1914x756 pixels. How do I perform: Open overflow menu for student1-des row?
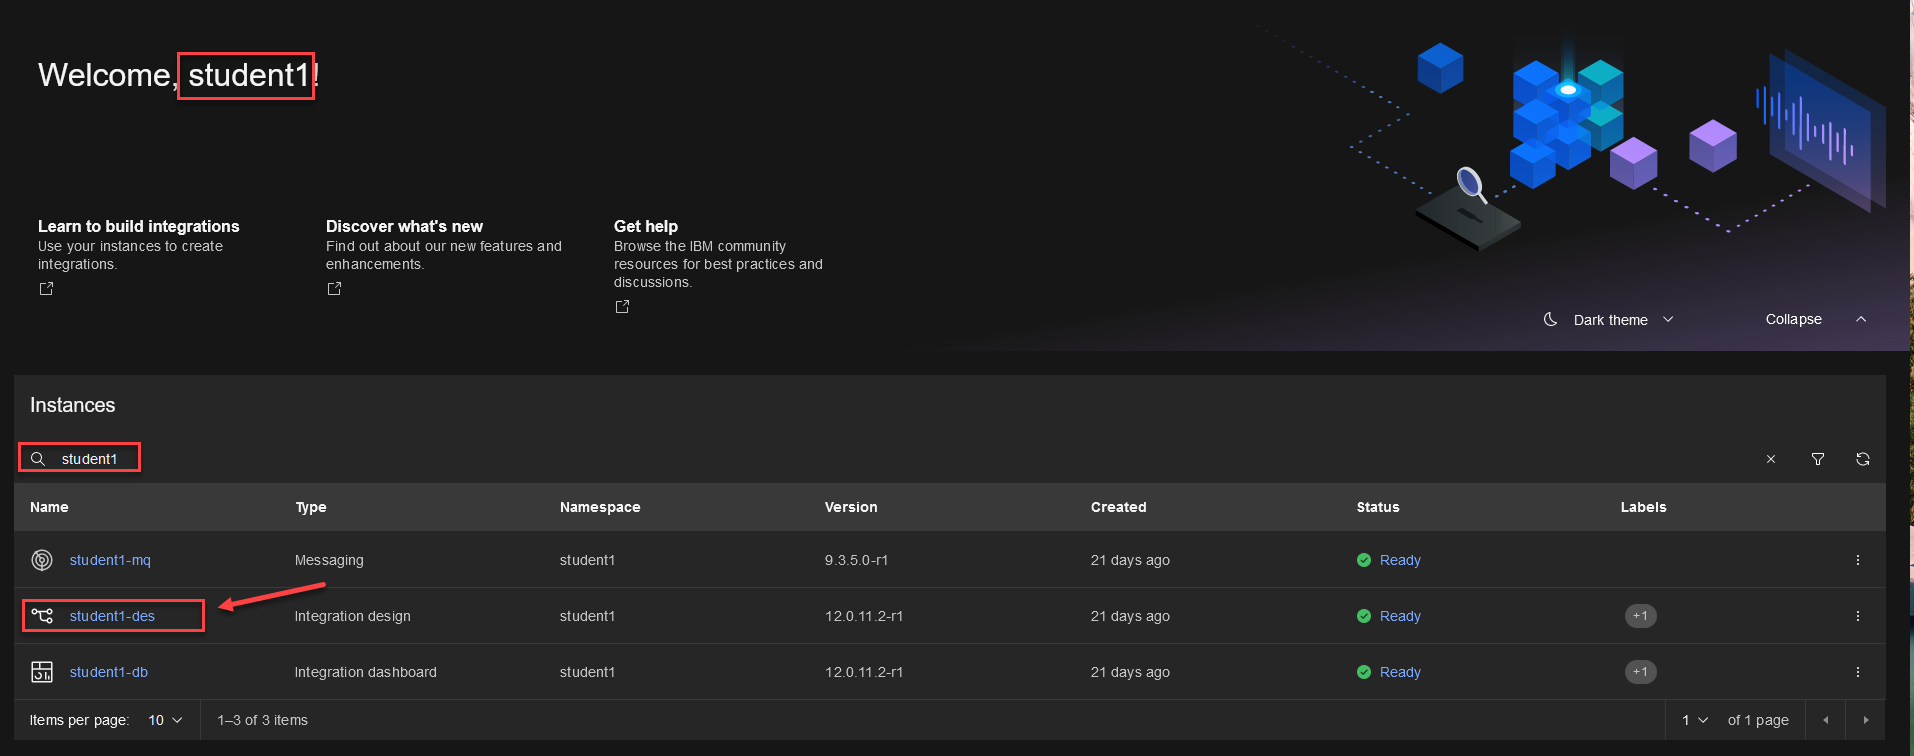pyautogui.click(x=1857, y=616)
